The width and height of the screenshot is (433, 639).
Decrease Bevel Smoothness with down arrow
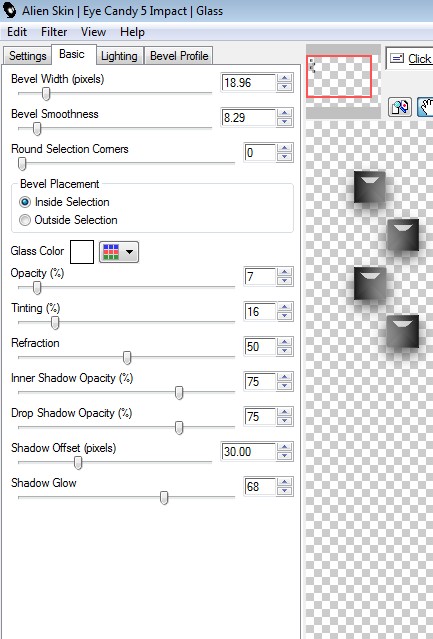coord(285,122)
